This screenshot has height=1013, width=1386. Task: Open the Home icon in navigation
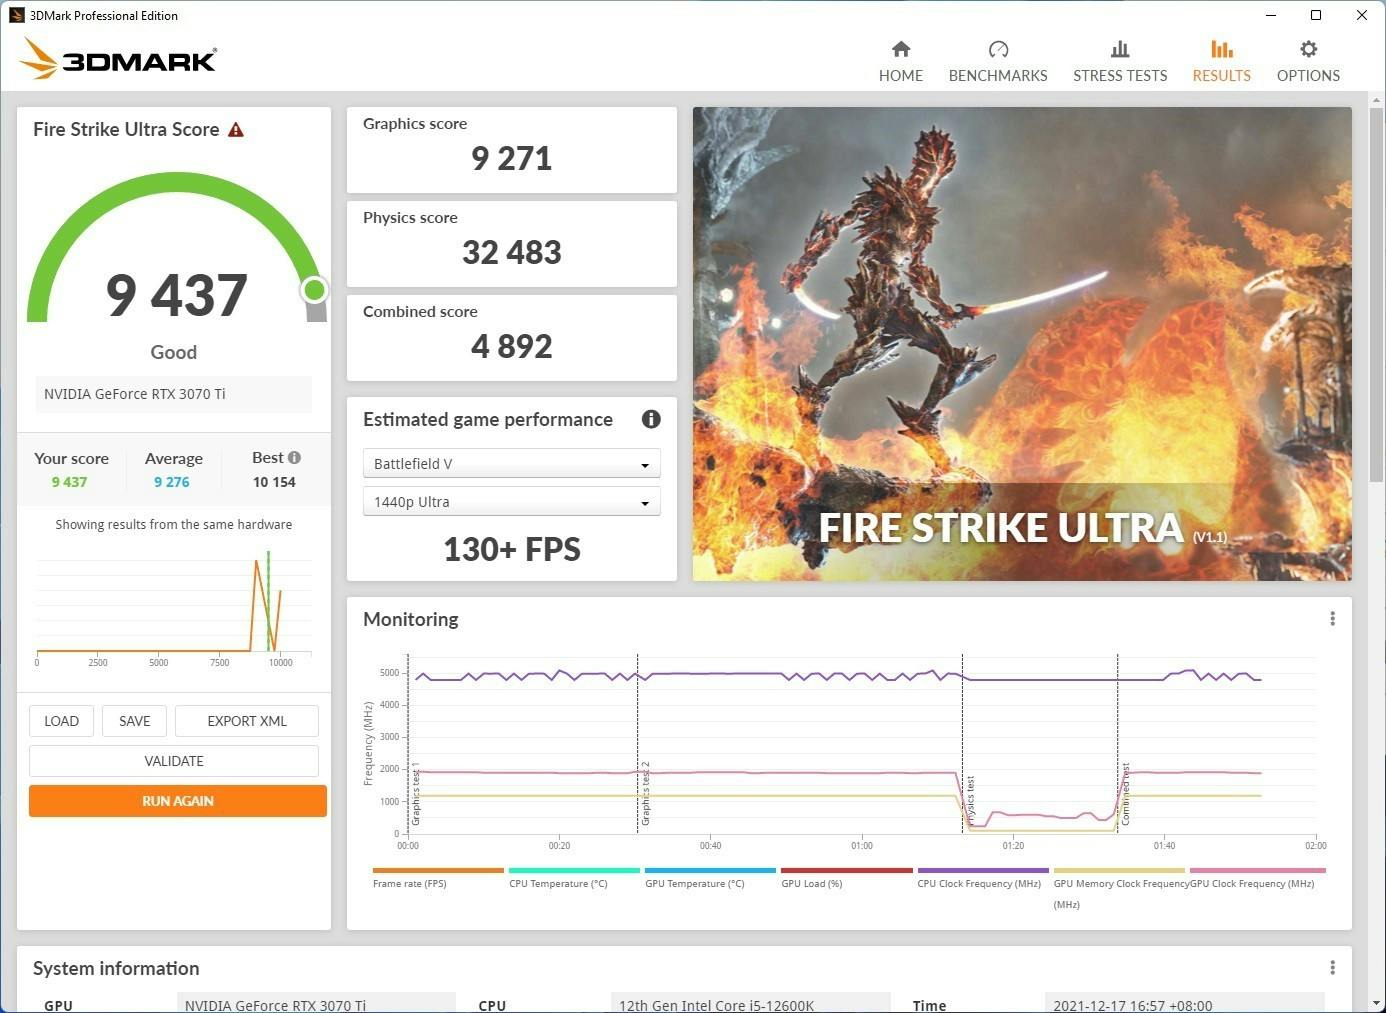click(x=900, y=50)
